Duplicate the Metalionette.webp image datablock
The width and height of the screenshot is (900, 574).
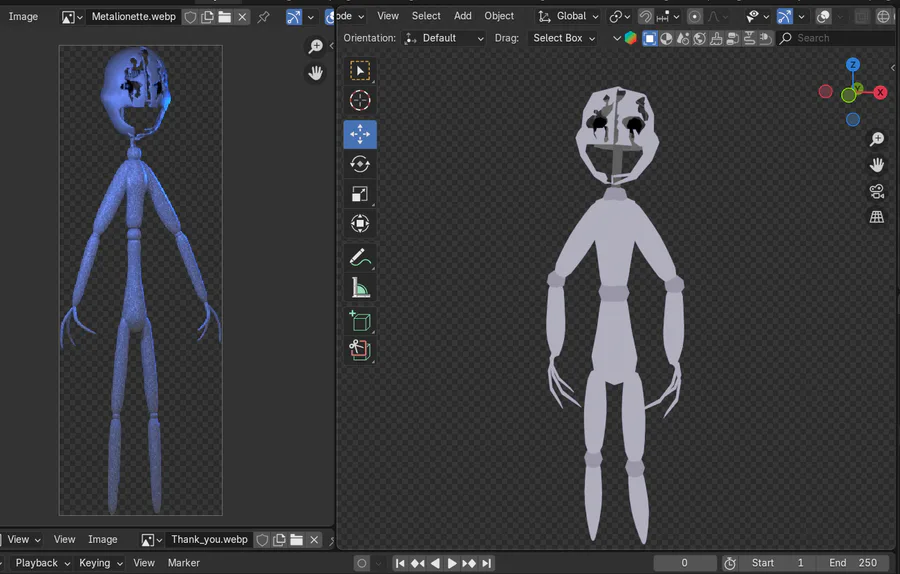coord(207,17)
